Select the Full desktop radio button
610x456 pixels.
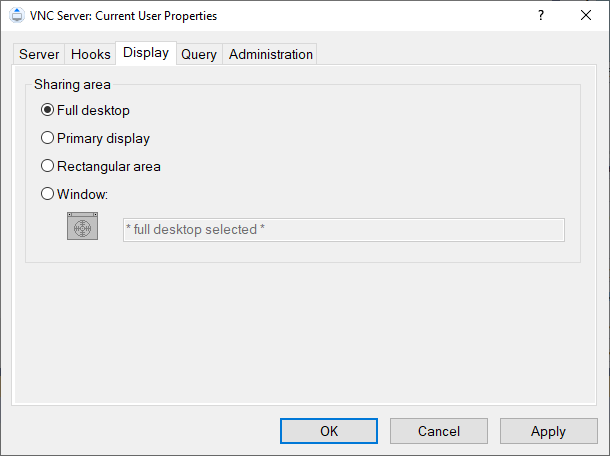tap(47, 110)
